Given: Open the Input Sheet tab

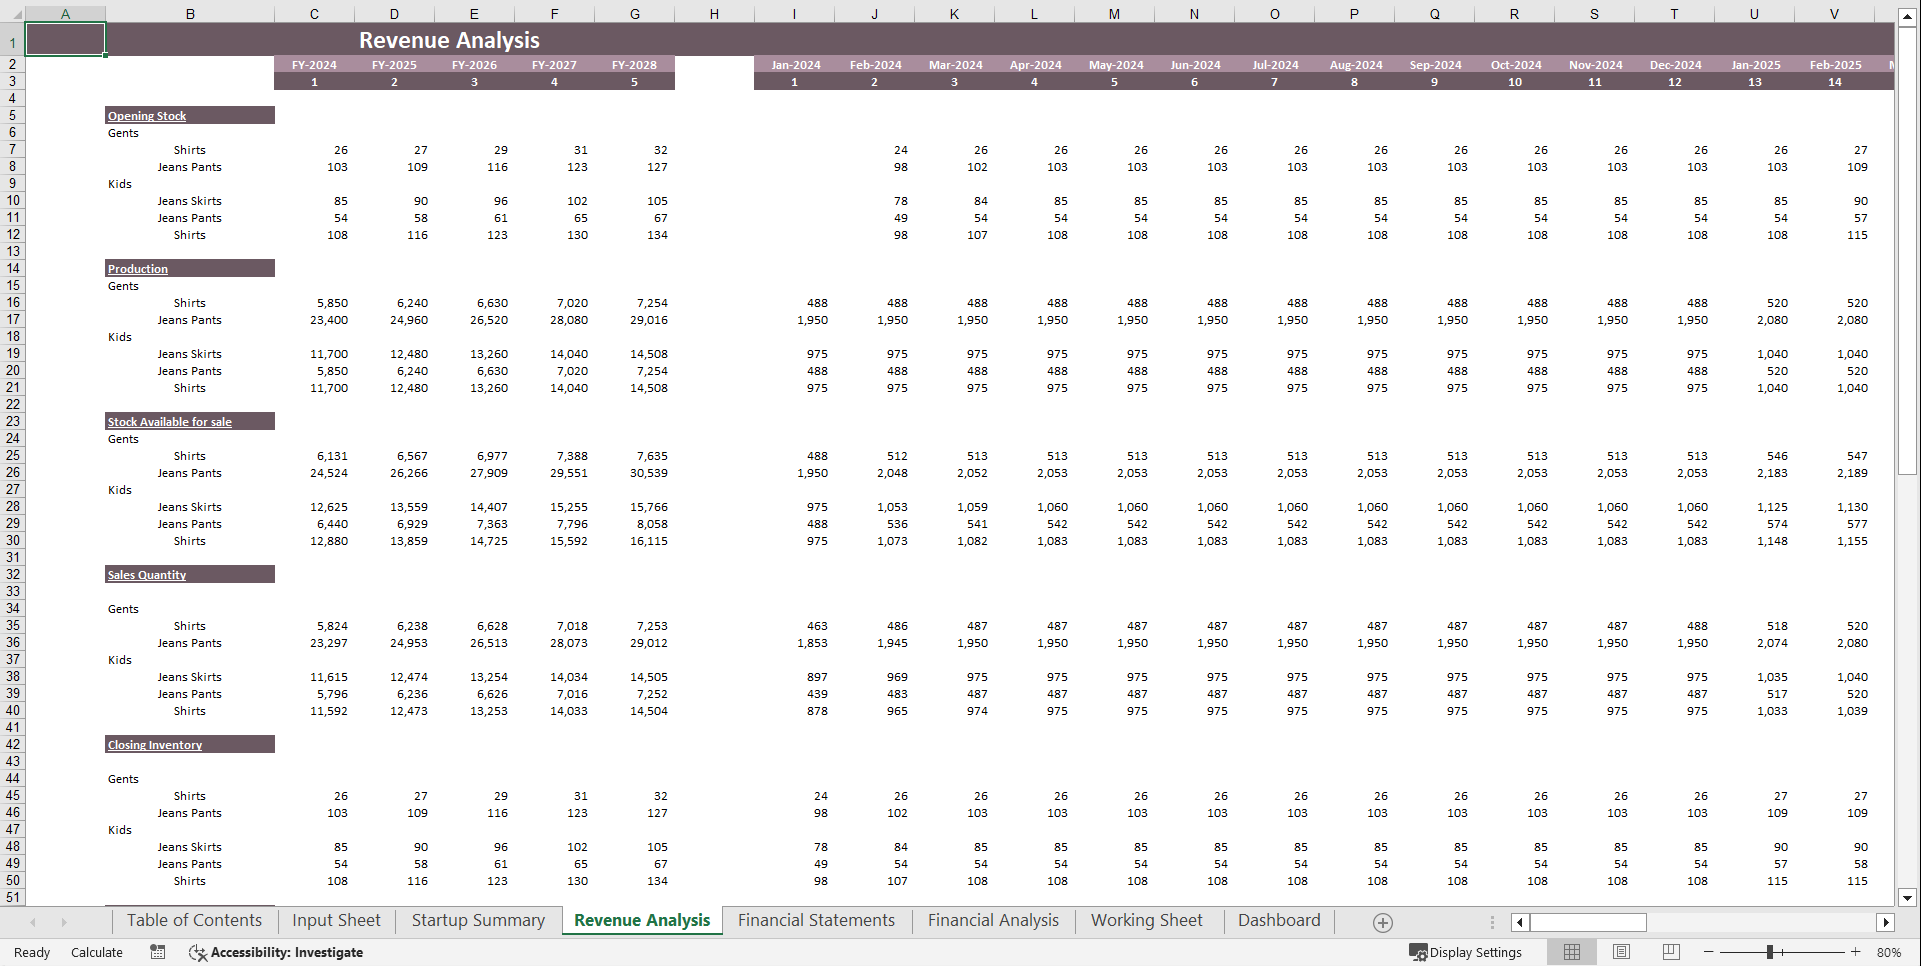Looking at the screenshot, I should click(335, 920).
